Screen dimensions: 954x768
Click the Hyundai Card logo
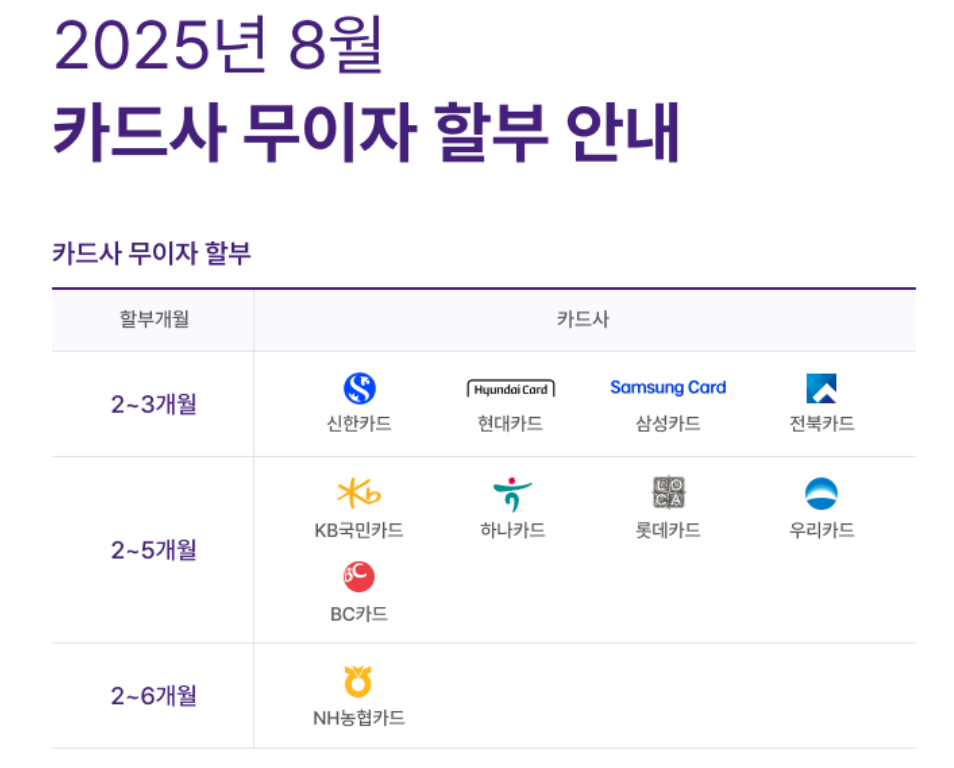[511, 389]
